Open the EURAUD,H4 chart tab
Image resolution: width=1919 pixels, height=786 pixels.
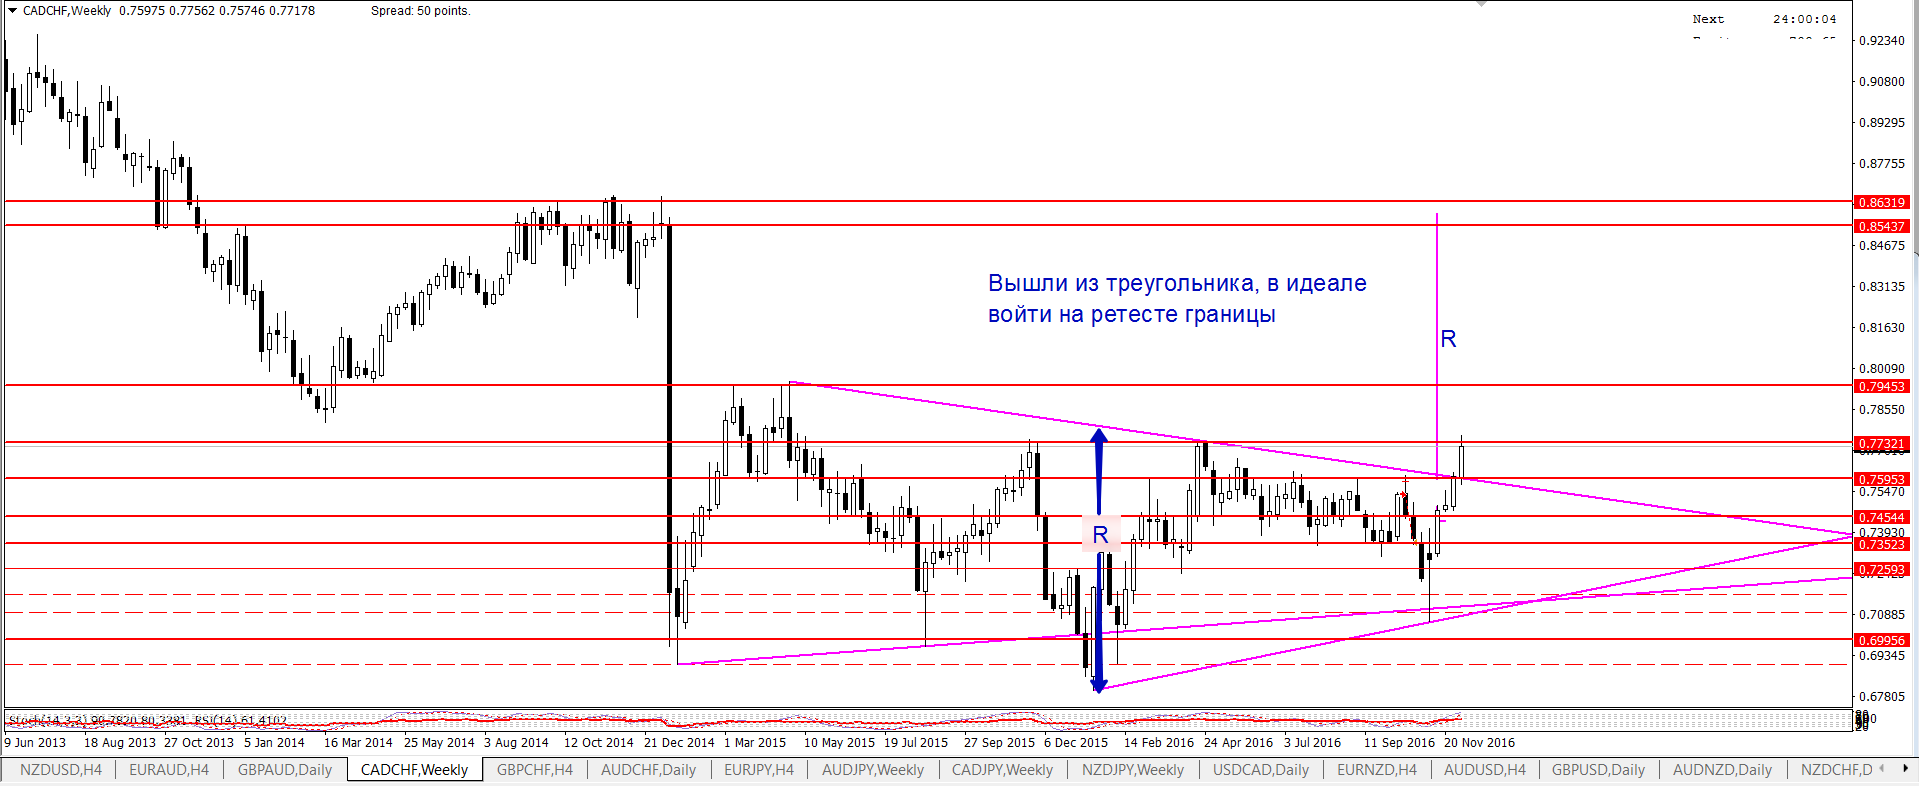click(169, 769)
